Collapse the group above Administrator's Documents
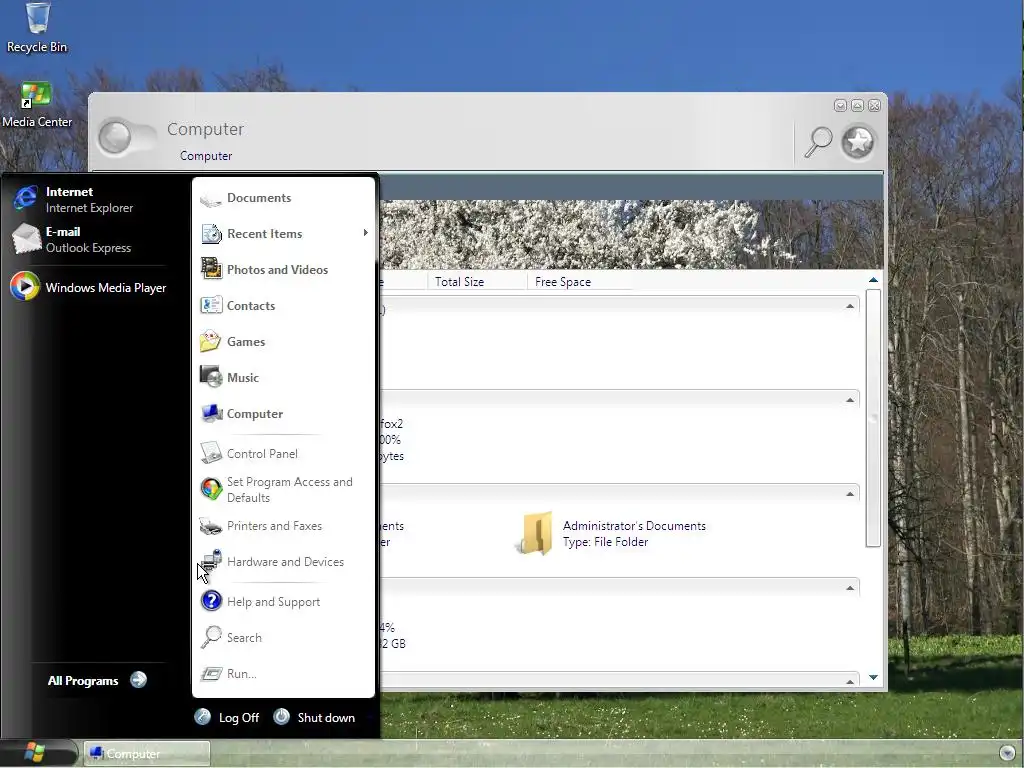Viewport: 1024px width, 768px height. 850,494
